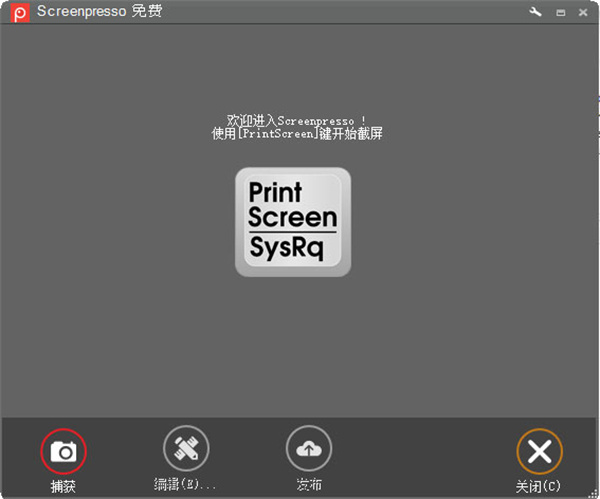Click the window minimize icon in title bar
The image size is (600, 499).
tap(560, 12)
